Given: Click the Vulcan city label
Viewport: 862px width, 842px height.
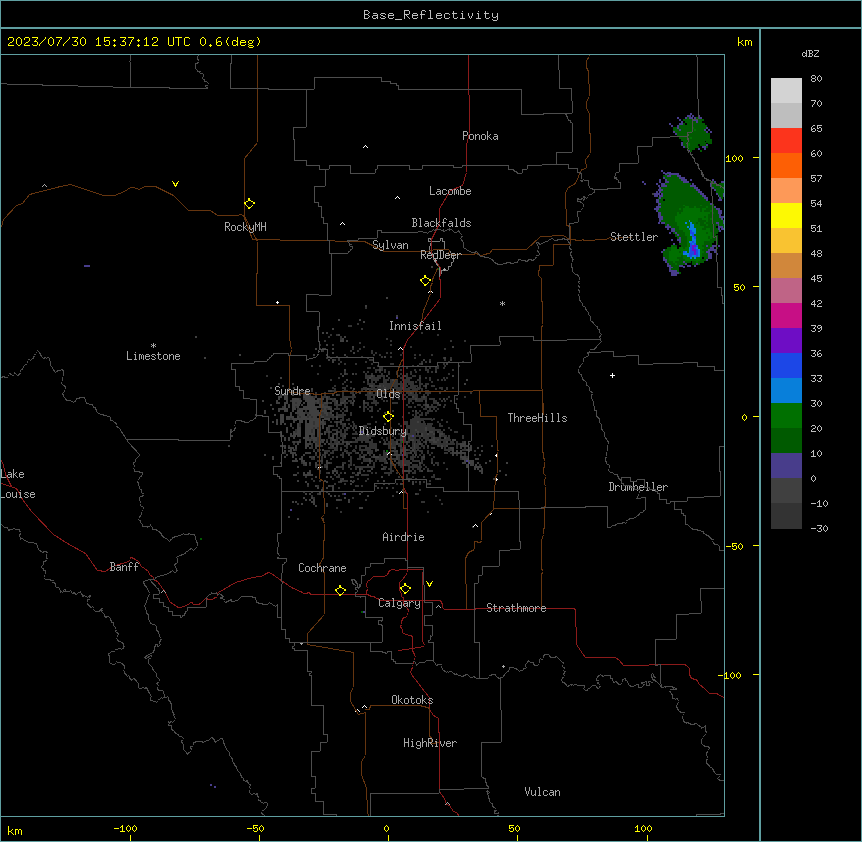Looking at the screenshot, I should [x=542, y=792].
